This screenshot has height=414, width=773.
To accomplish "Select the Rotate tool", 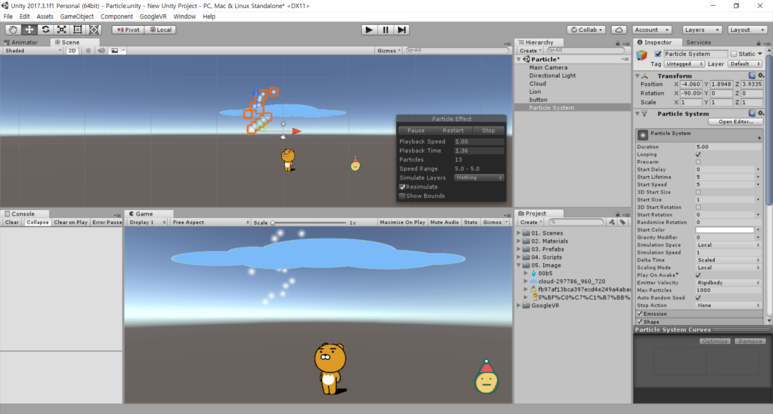I will (45, 30).
